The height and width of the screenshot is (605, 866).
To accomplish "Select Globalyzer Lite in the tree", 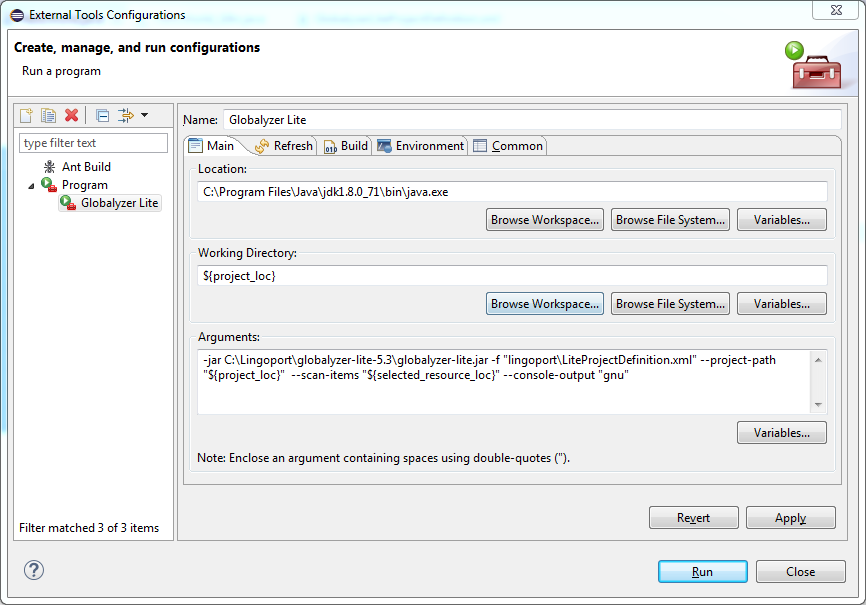I will tap(119, 203).
